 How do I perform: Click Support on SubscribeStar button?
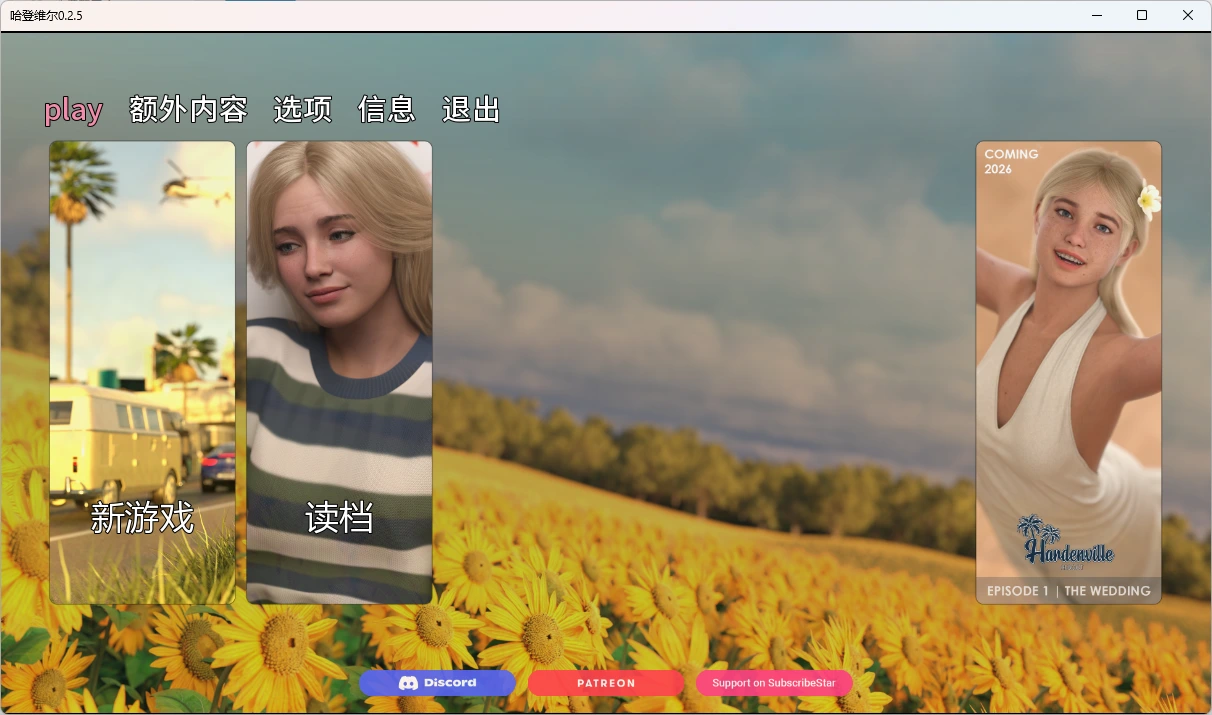coord(774,683)
